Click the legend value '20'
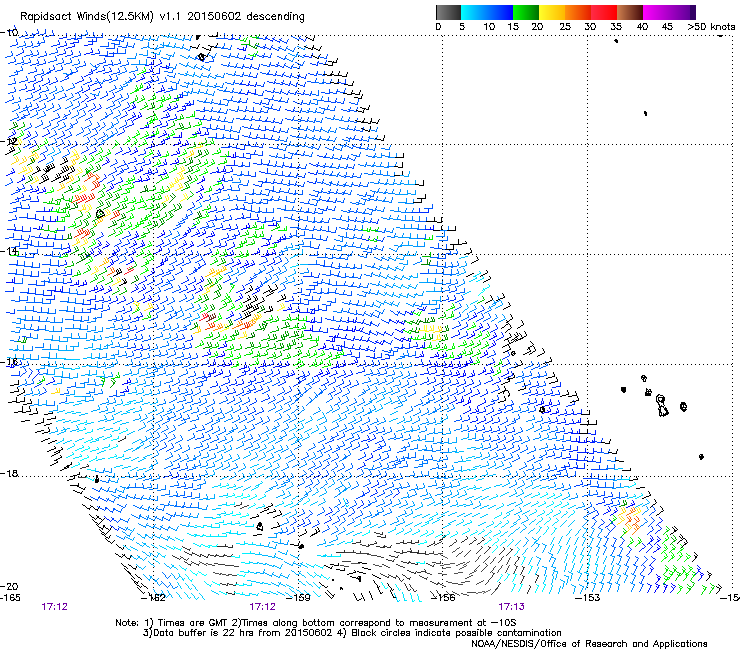Viewport: 740px width, 650px height. tap(537, 27)
